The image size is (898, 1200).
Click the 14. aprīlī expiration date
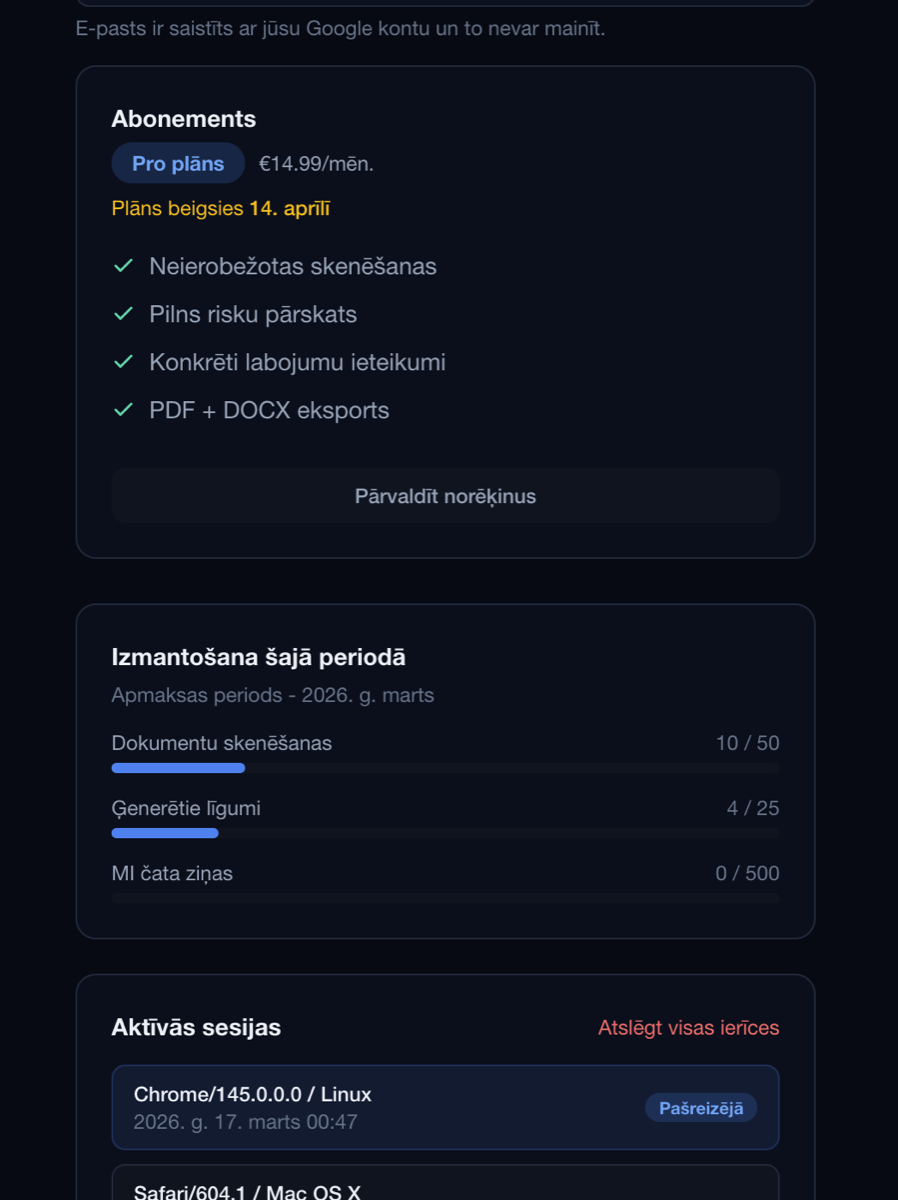[x=290, y=208]
